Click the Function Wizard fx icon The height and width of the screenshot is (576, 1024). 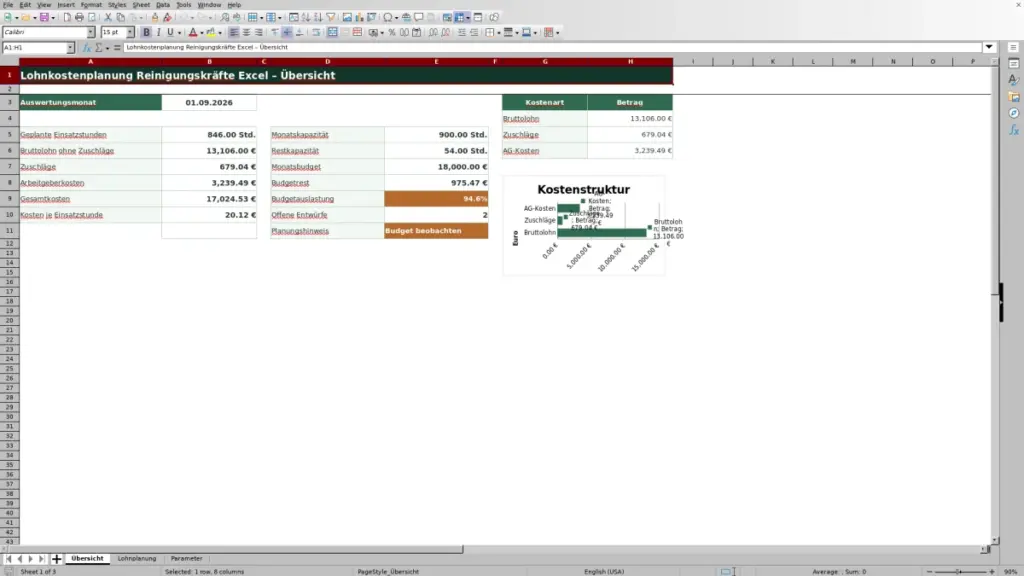(86, 48)
